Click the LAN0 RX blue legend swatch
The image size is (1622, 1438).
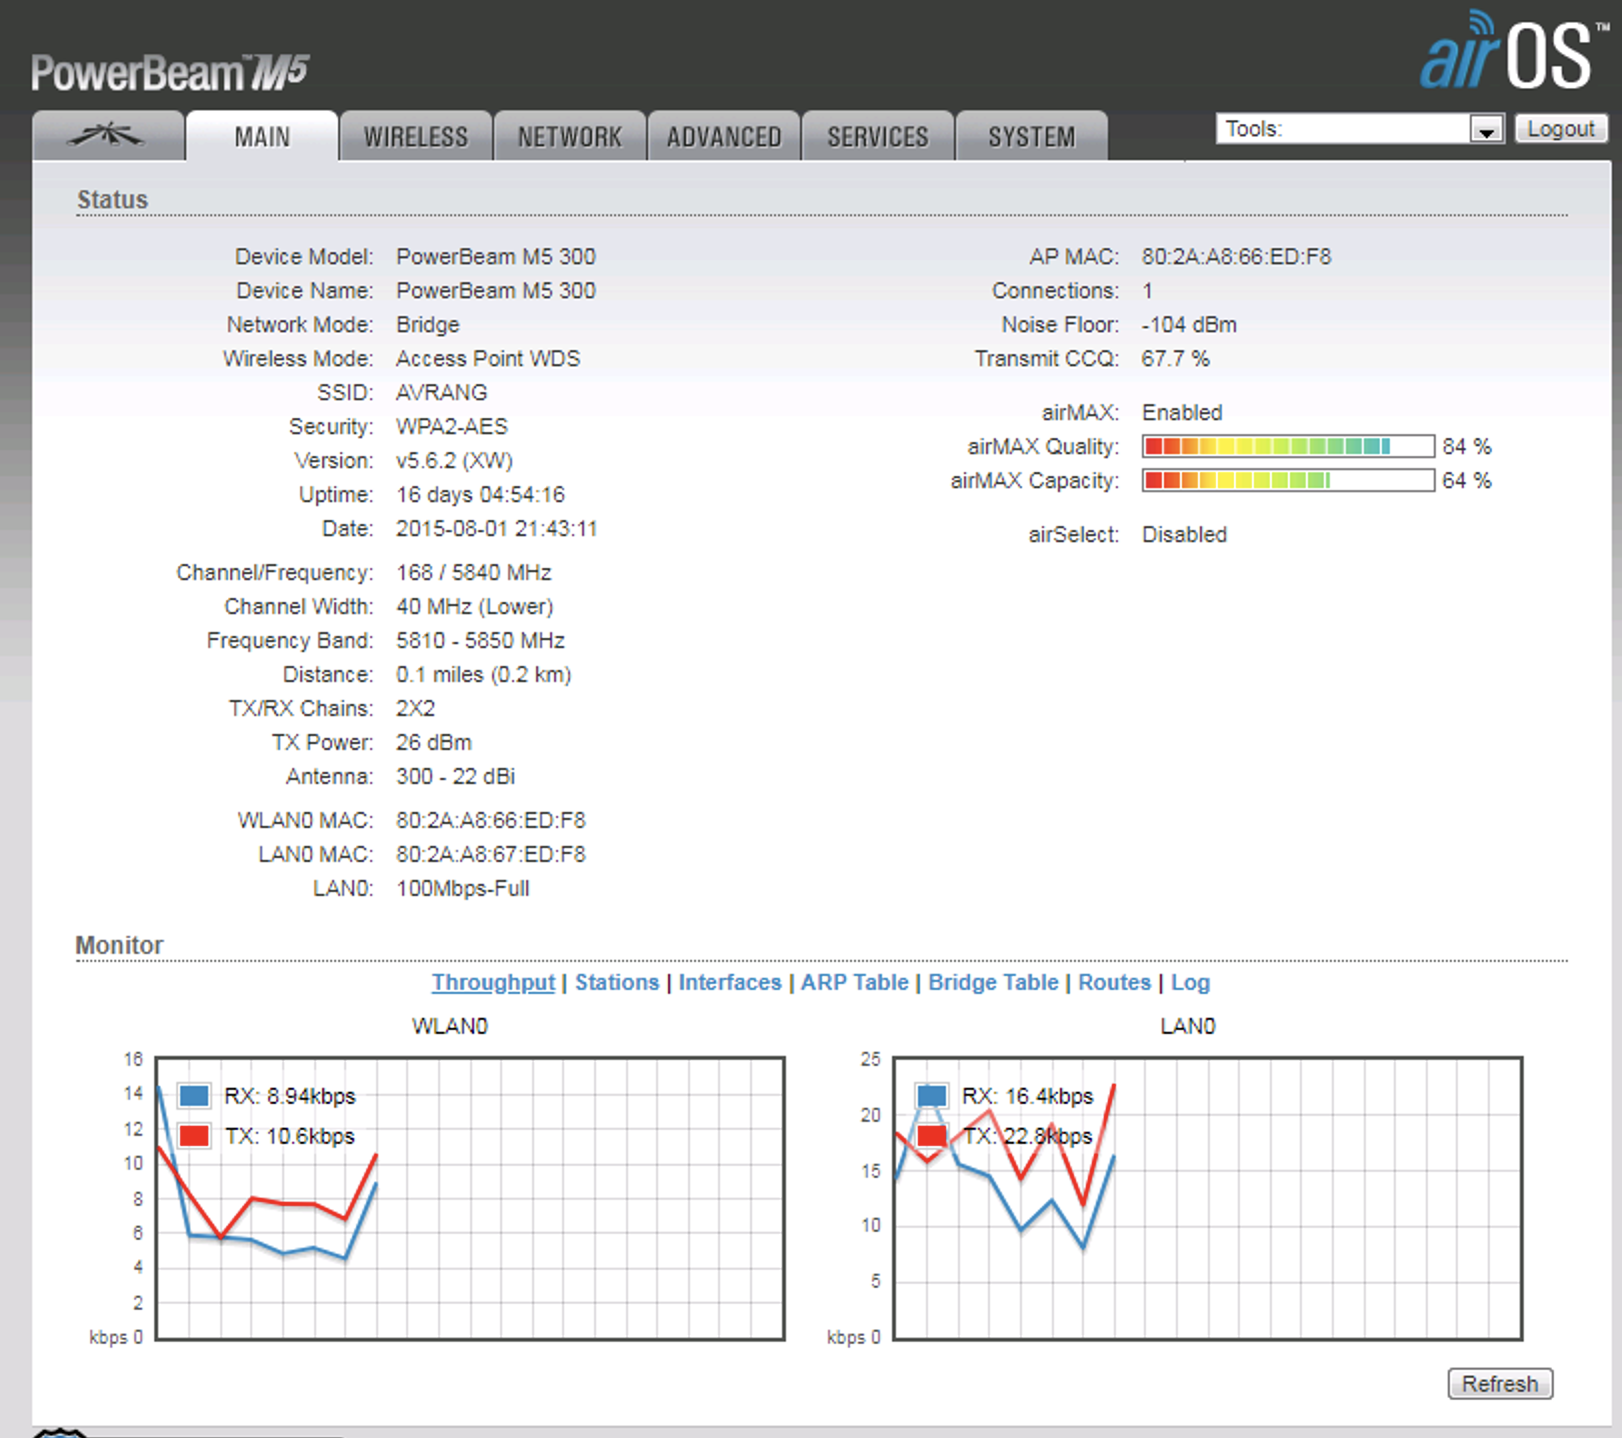coord(932,1096)
